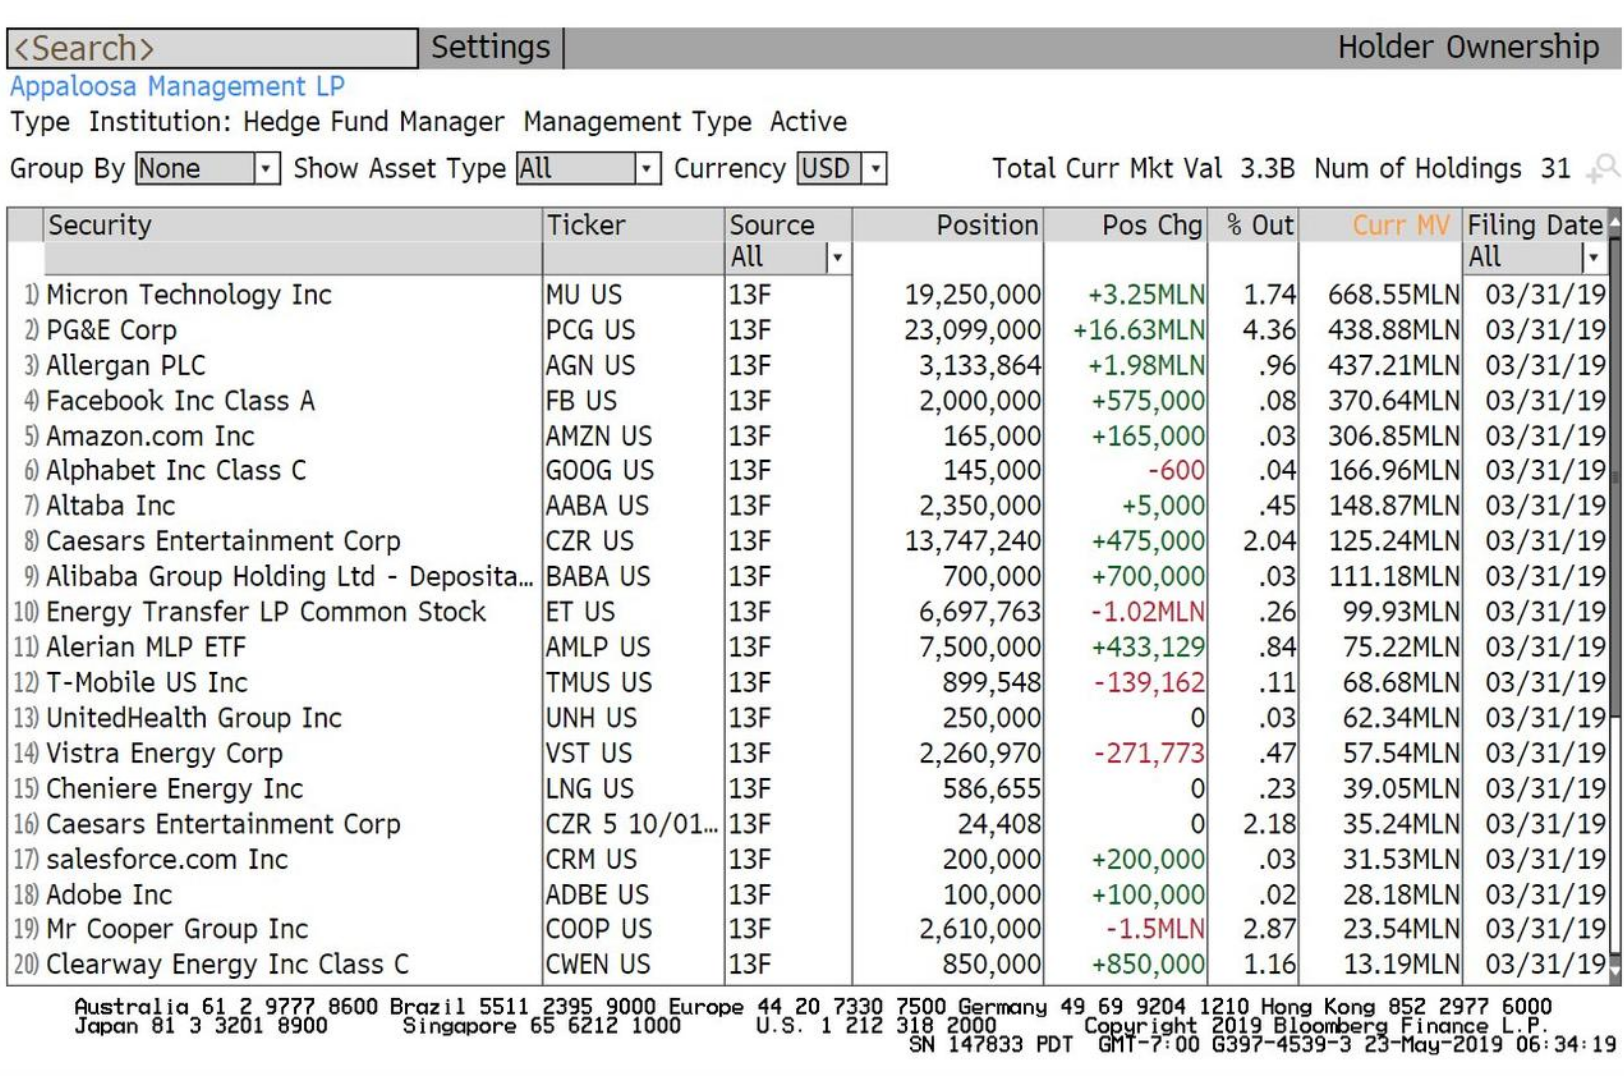Select the Cheniere Energy Inc row
Viewport: 1624px width, 1076px height.
(x=810, y=789)
